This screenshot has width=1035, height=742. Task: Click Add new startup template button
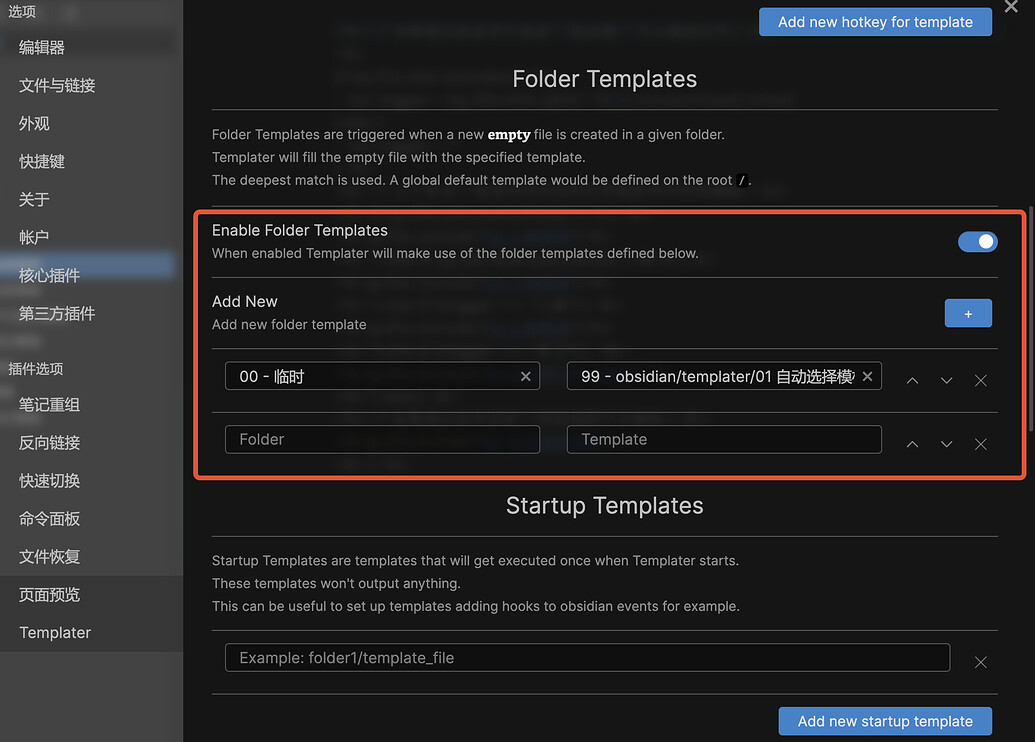(x=885, y=721)
